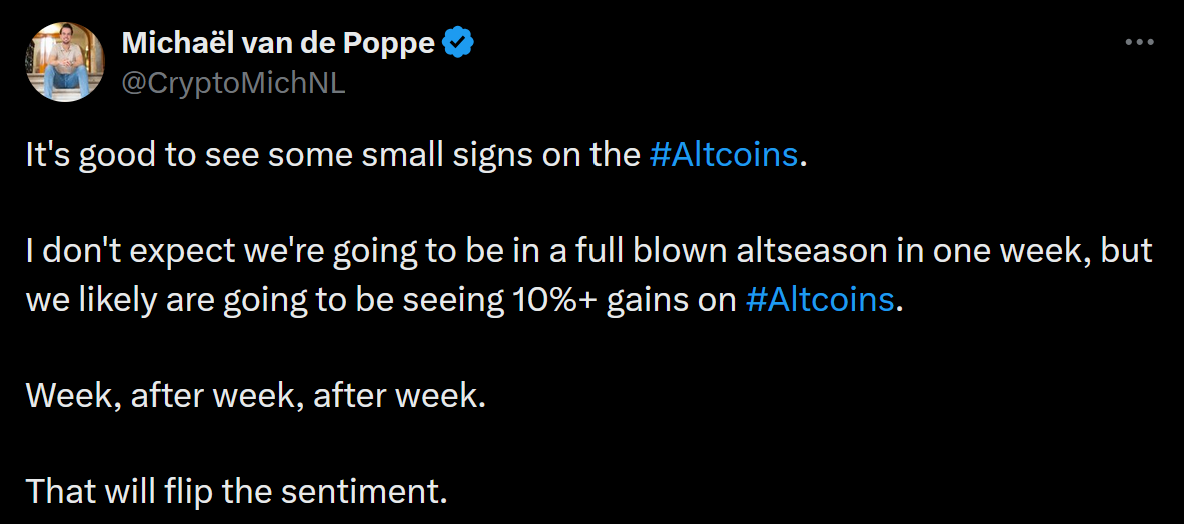This screenshot has width=1184, height=524.
Task: Open the three-dot More options menu
Action: 1139,43
